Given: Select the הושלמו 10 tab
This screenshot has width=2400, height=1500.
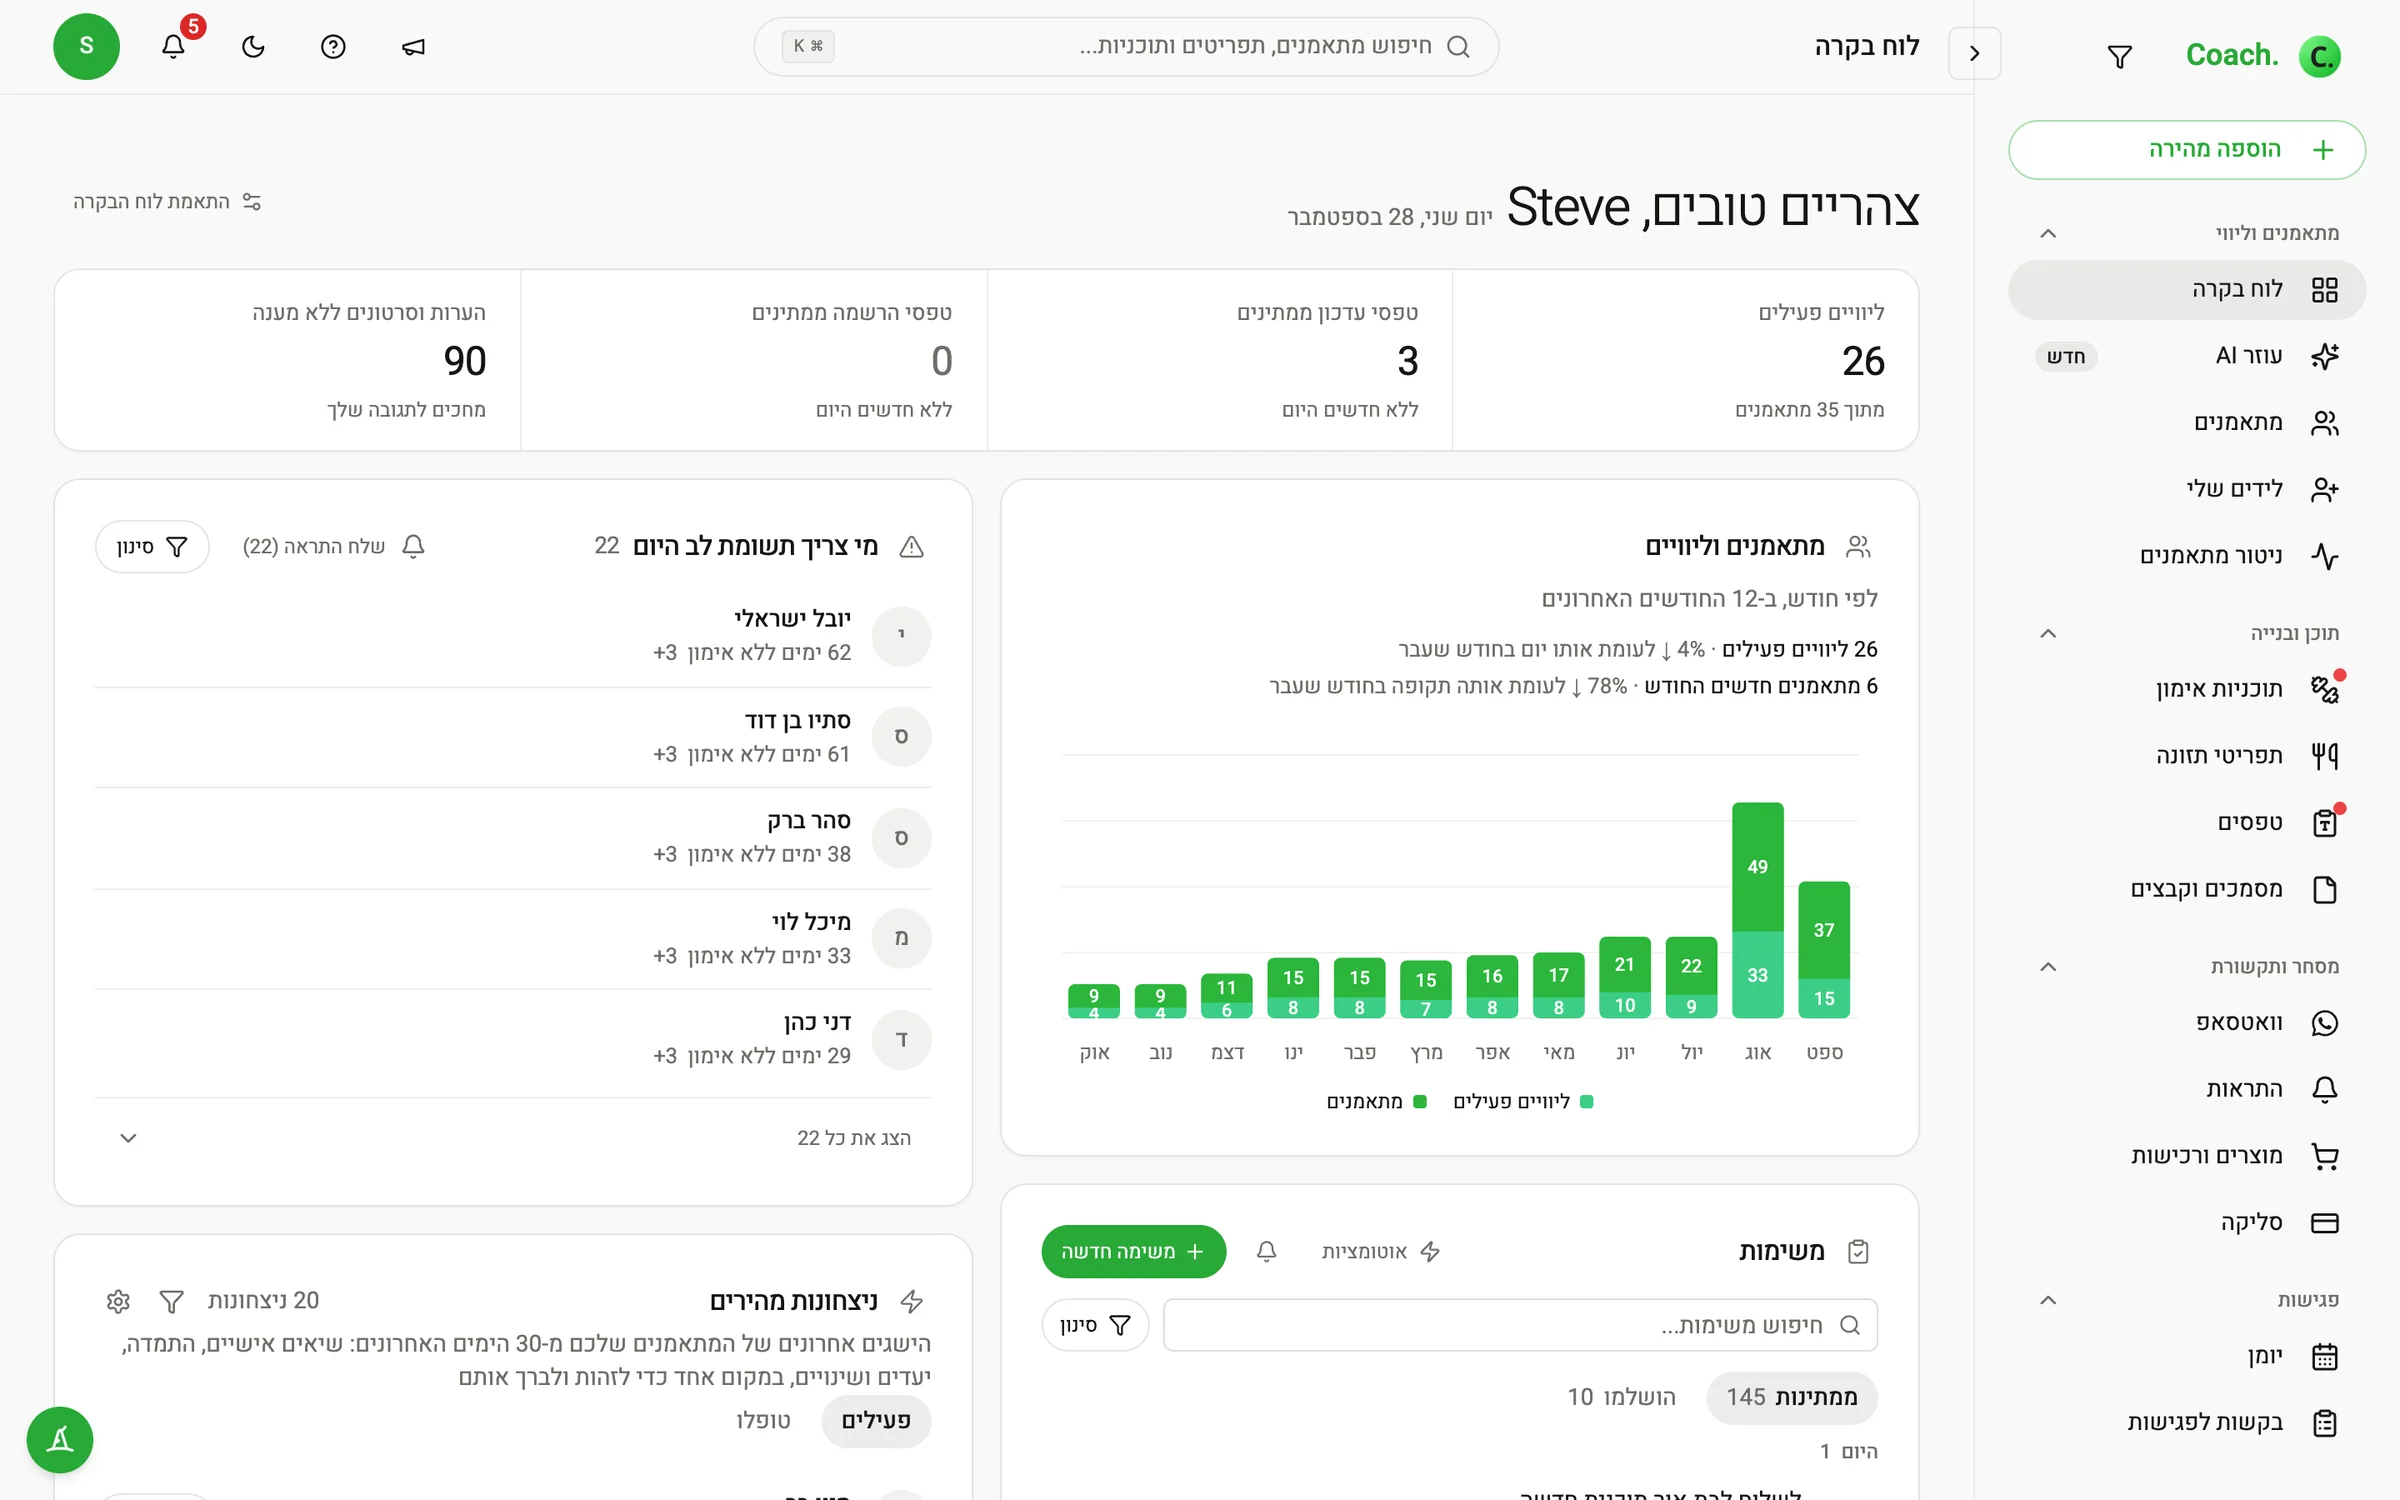Looking at the screenshot, I should [x=1621, y=1398].
